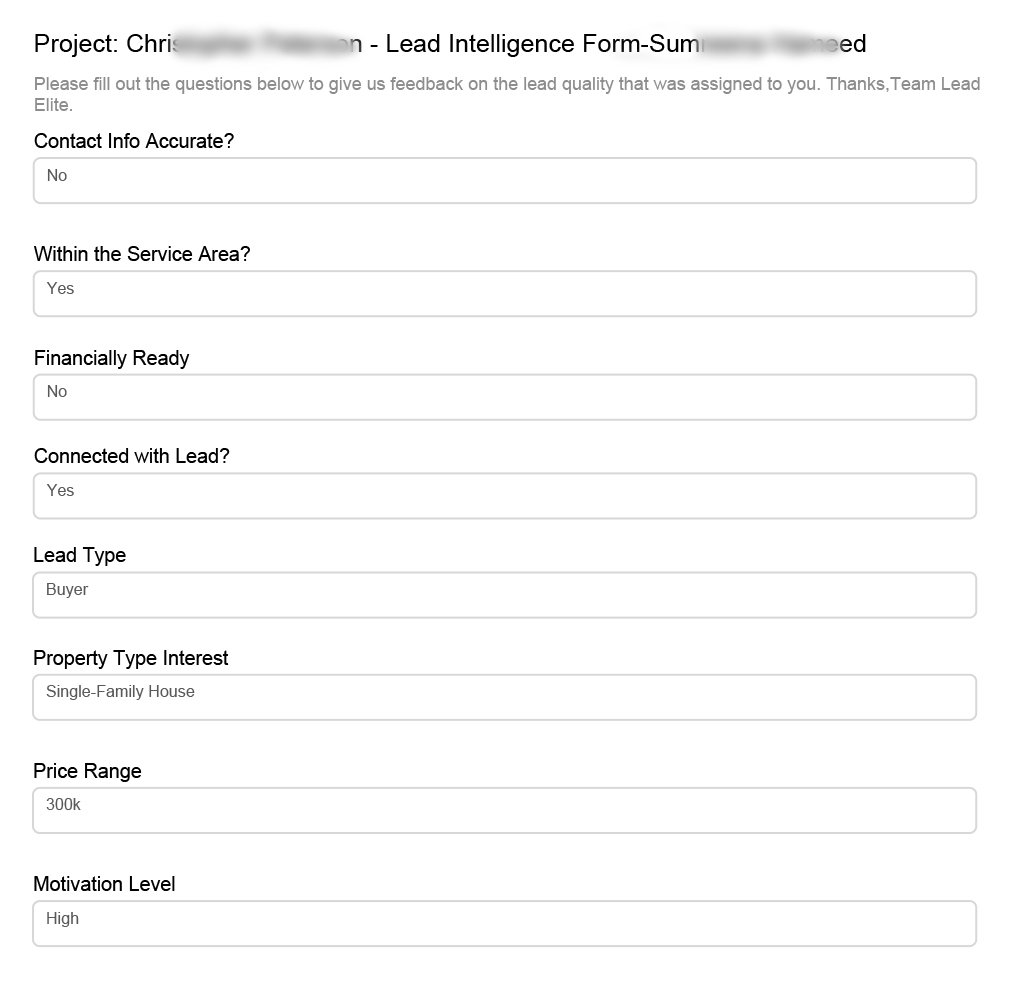This screenshot has width=1024, height=990.
Task: Click the Property Type Interest field
Action: pyautogui.click(x=504, y=697)
